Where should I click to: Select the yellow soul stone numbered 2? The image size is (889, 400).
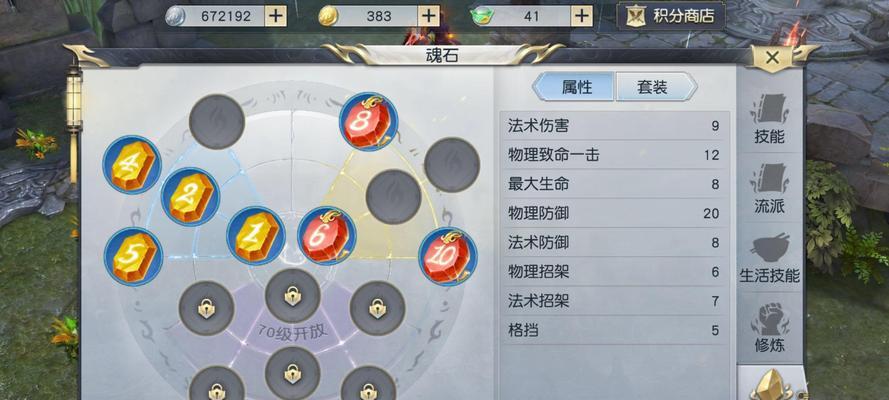click(190, 197)
